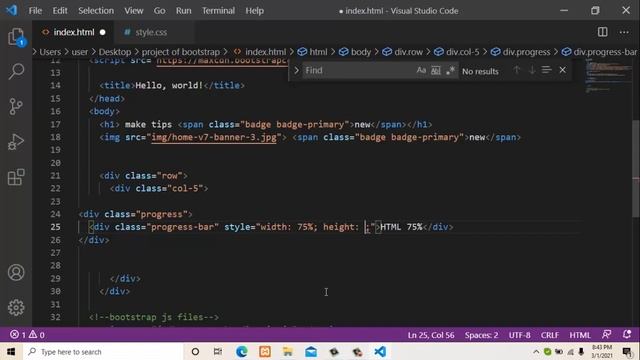
Task: Open the Go menu
Action: pyautogui.click(x=159, y=11)
